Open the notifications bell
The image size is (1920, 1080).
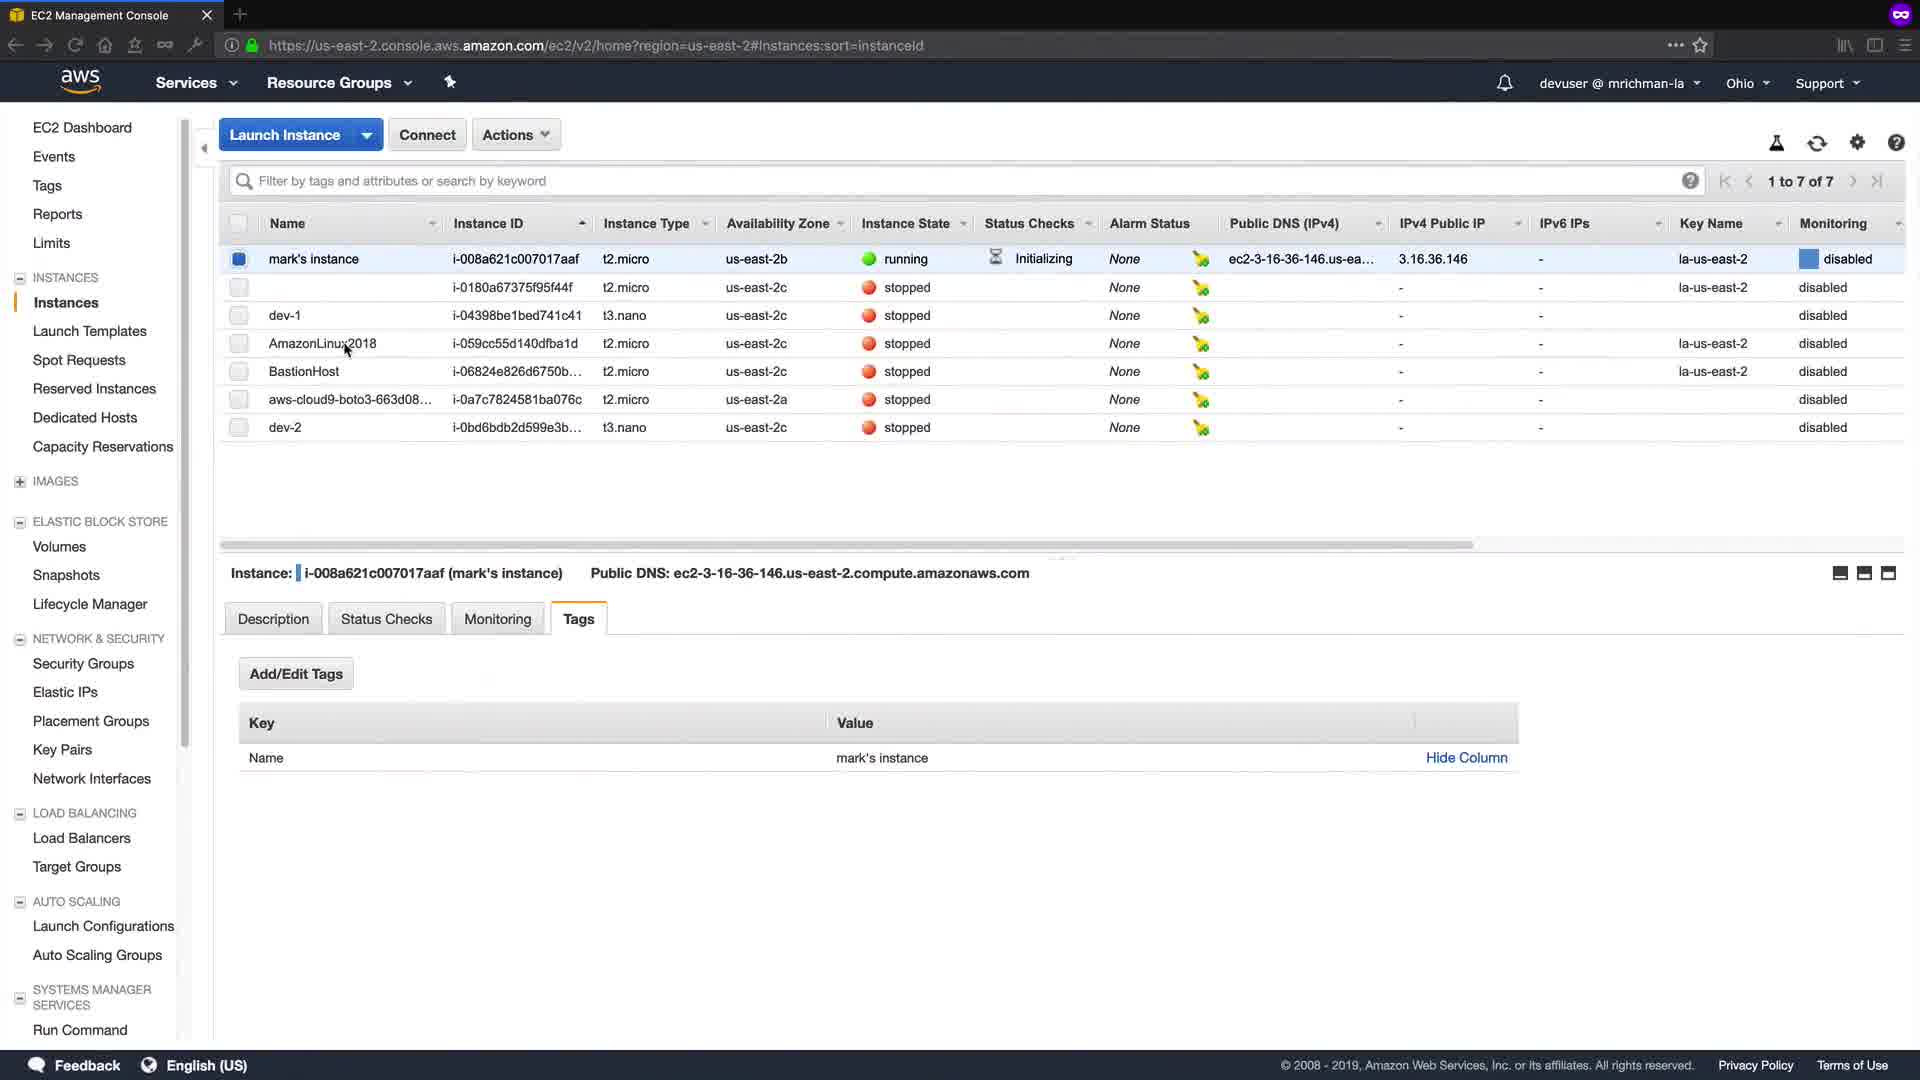click(x=1504, y=83)
